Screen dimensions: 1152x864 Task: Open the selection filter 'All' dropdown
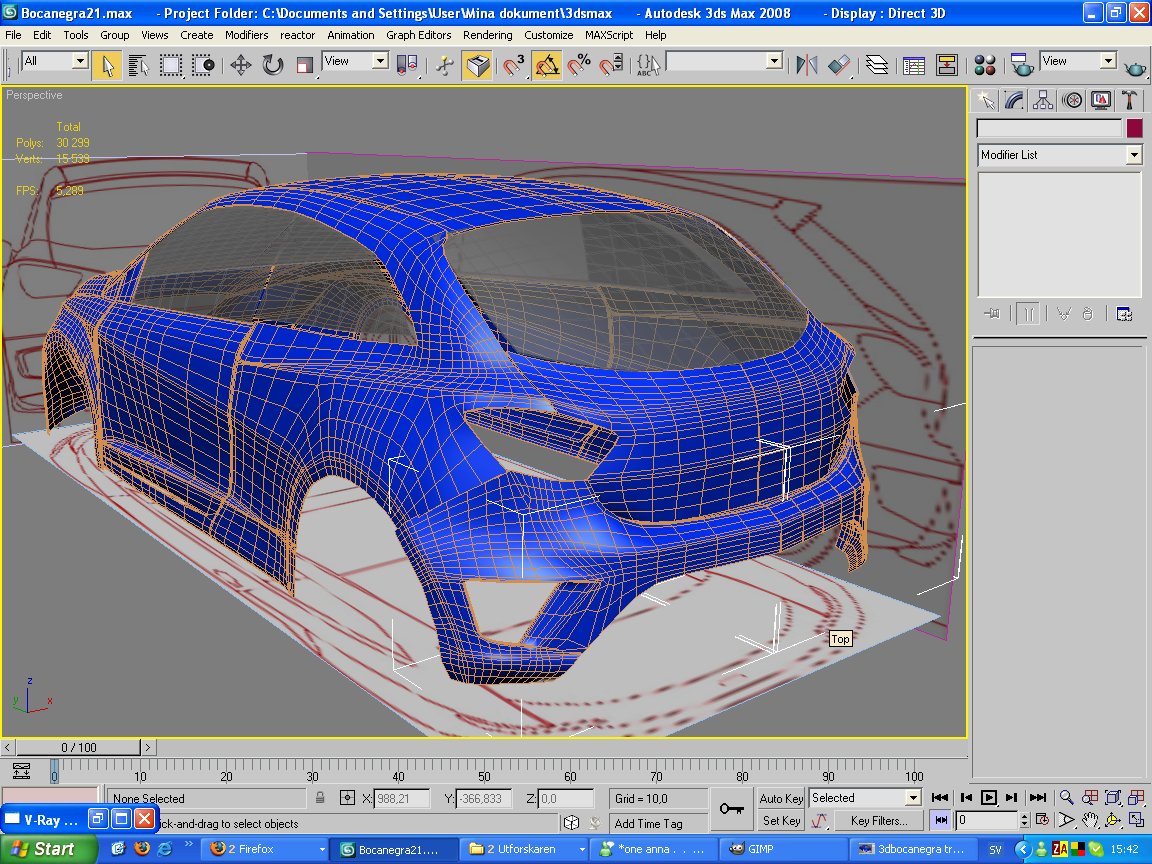pyautogui.click(x=80, y=61)
